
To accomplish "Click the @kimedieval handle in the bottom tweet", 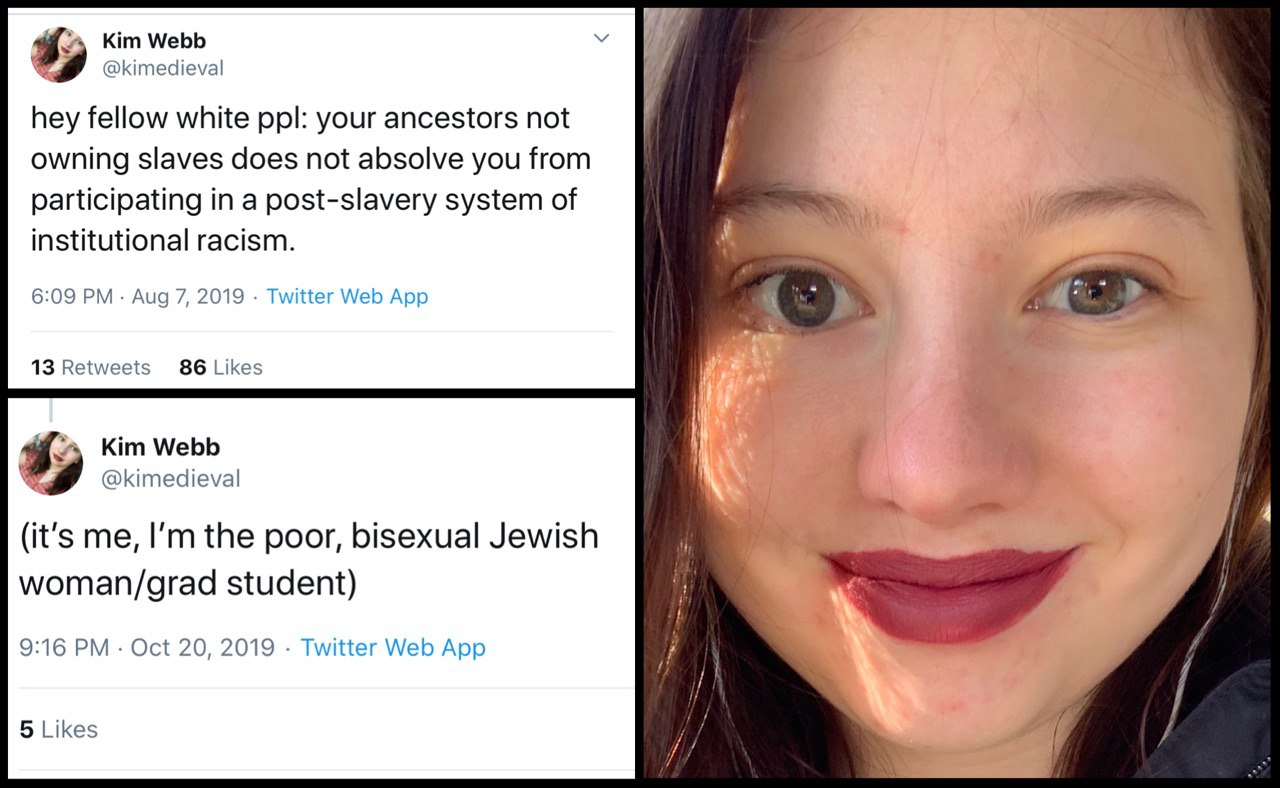I will click(171, 479).
